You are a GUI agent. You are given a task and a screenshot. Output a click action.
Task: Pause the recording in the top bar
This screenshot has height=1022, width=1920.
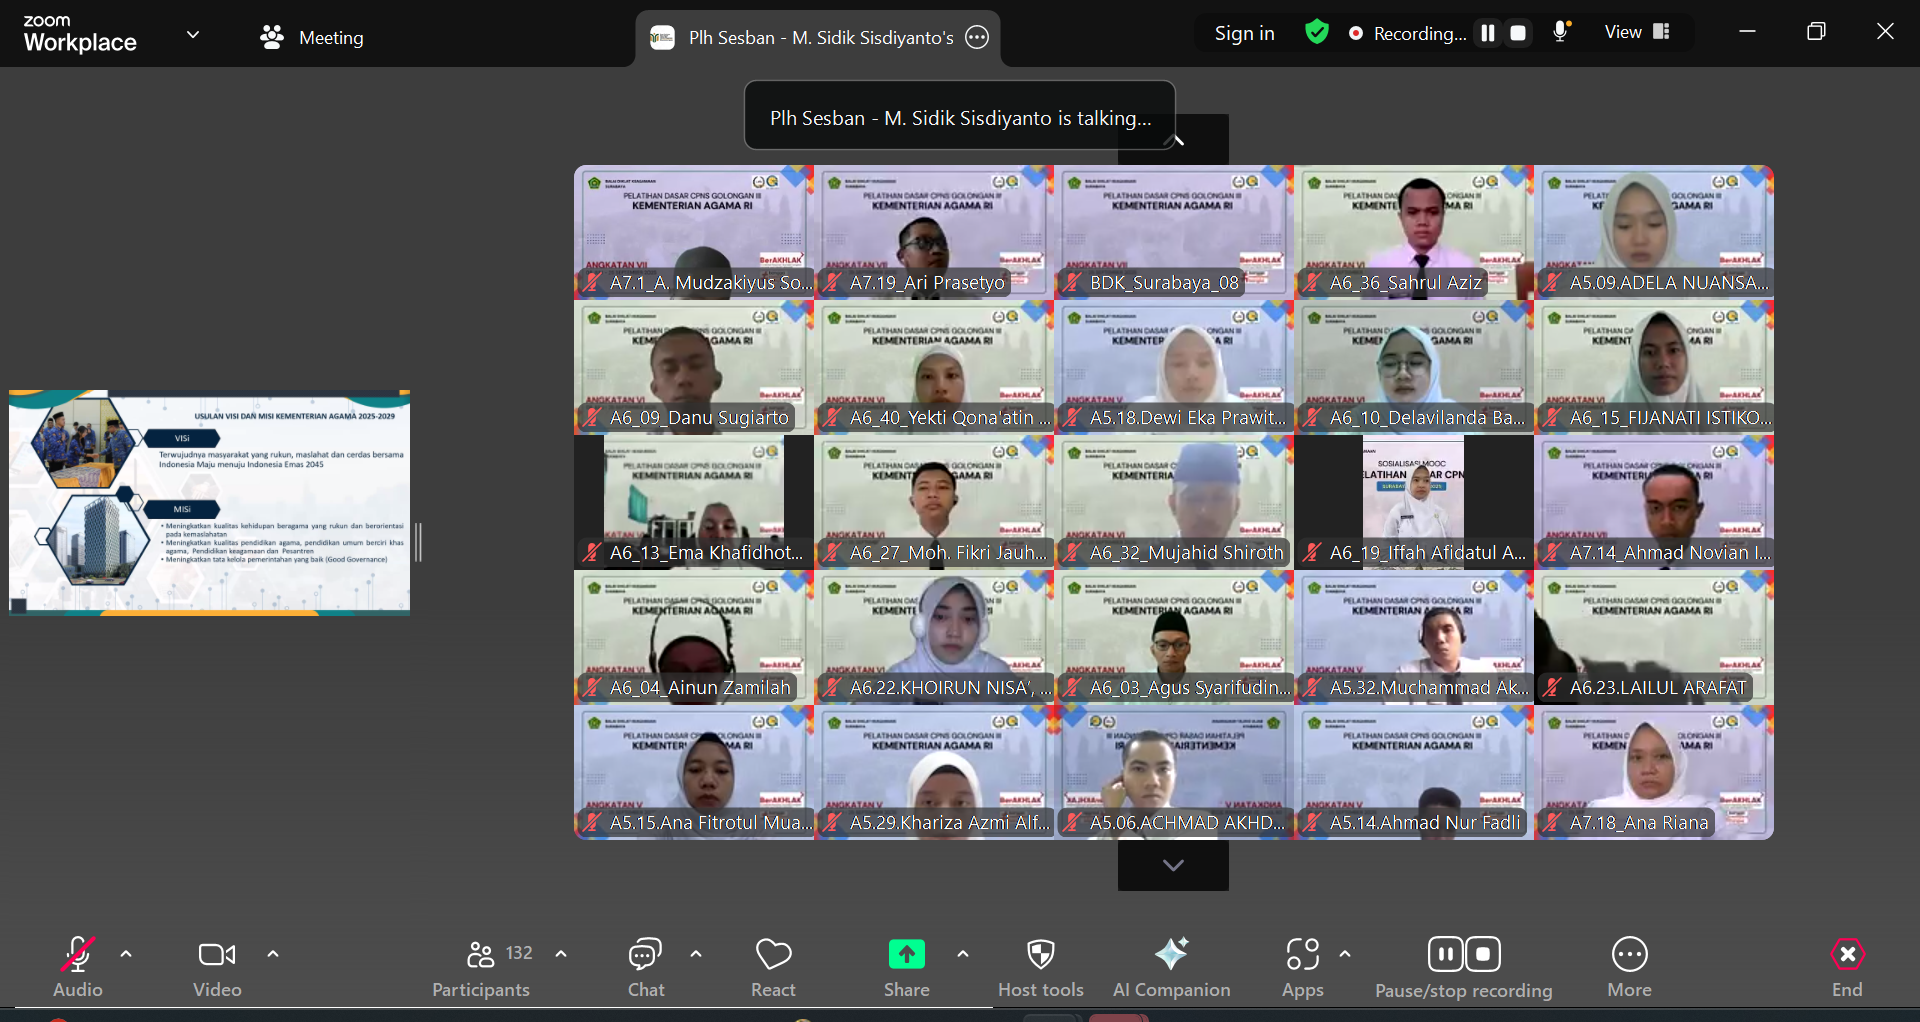pyautogui.click(x=1488, y=33)
